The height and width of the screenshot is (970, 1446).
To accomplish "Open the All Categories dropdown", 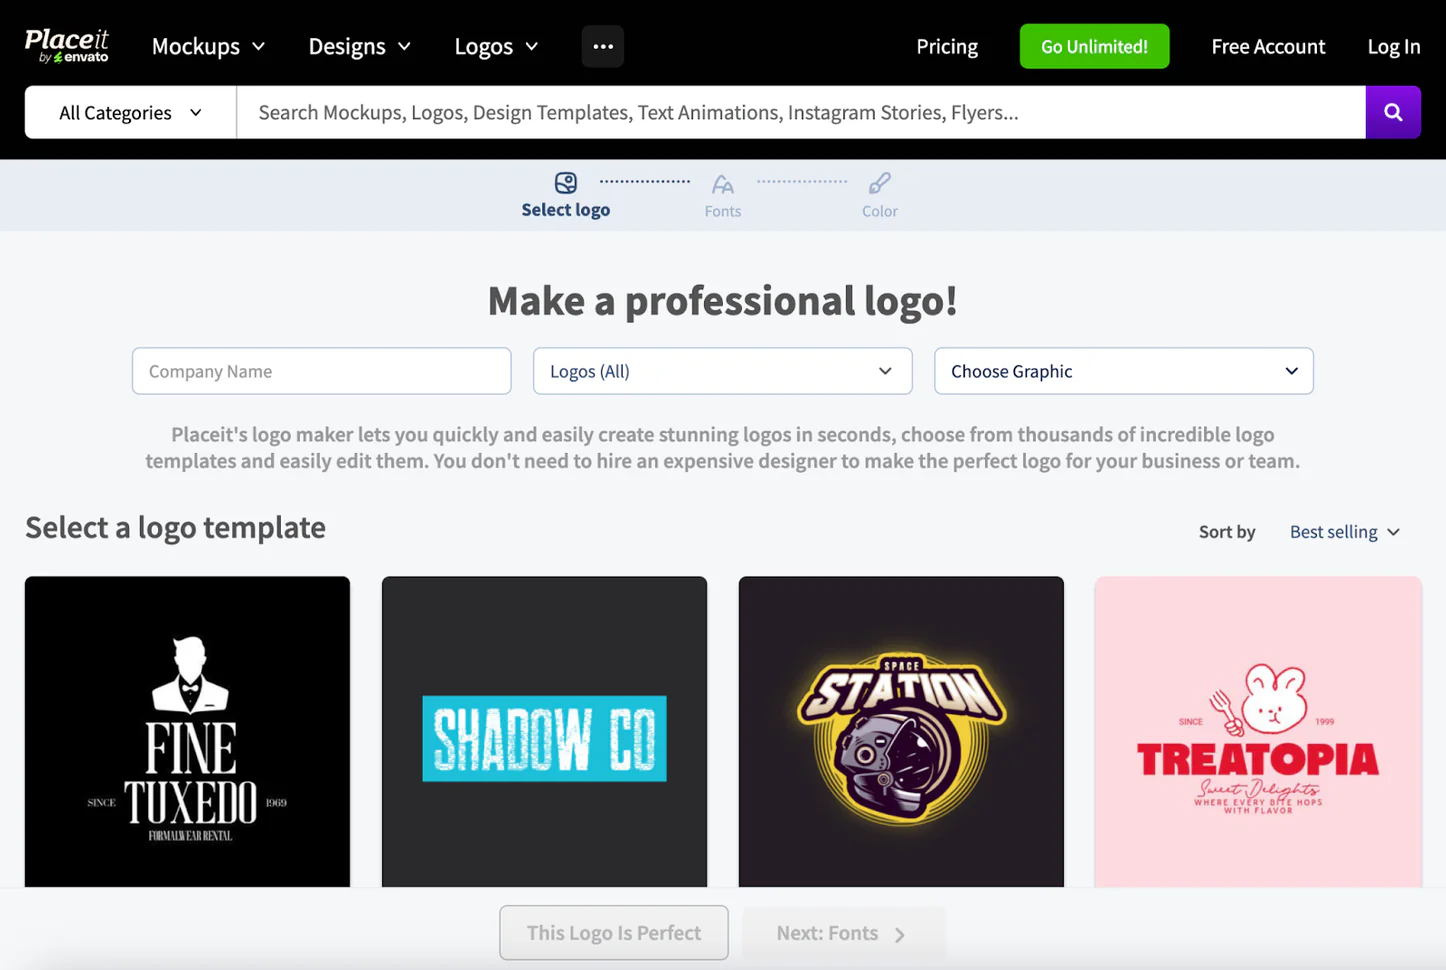I will pyautogui.click(x=129, y=112).
